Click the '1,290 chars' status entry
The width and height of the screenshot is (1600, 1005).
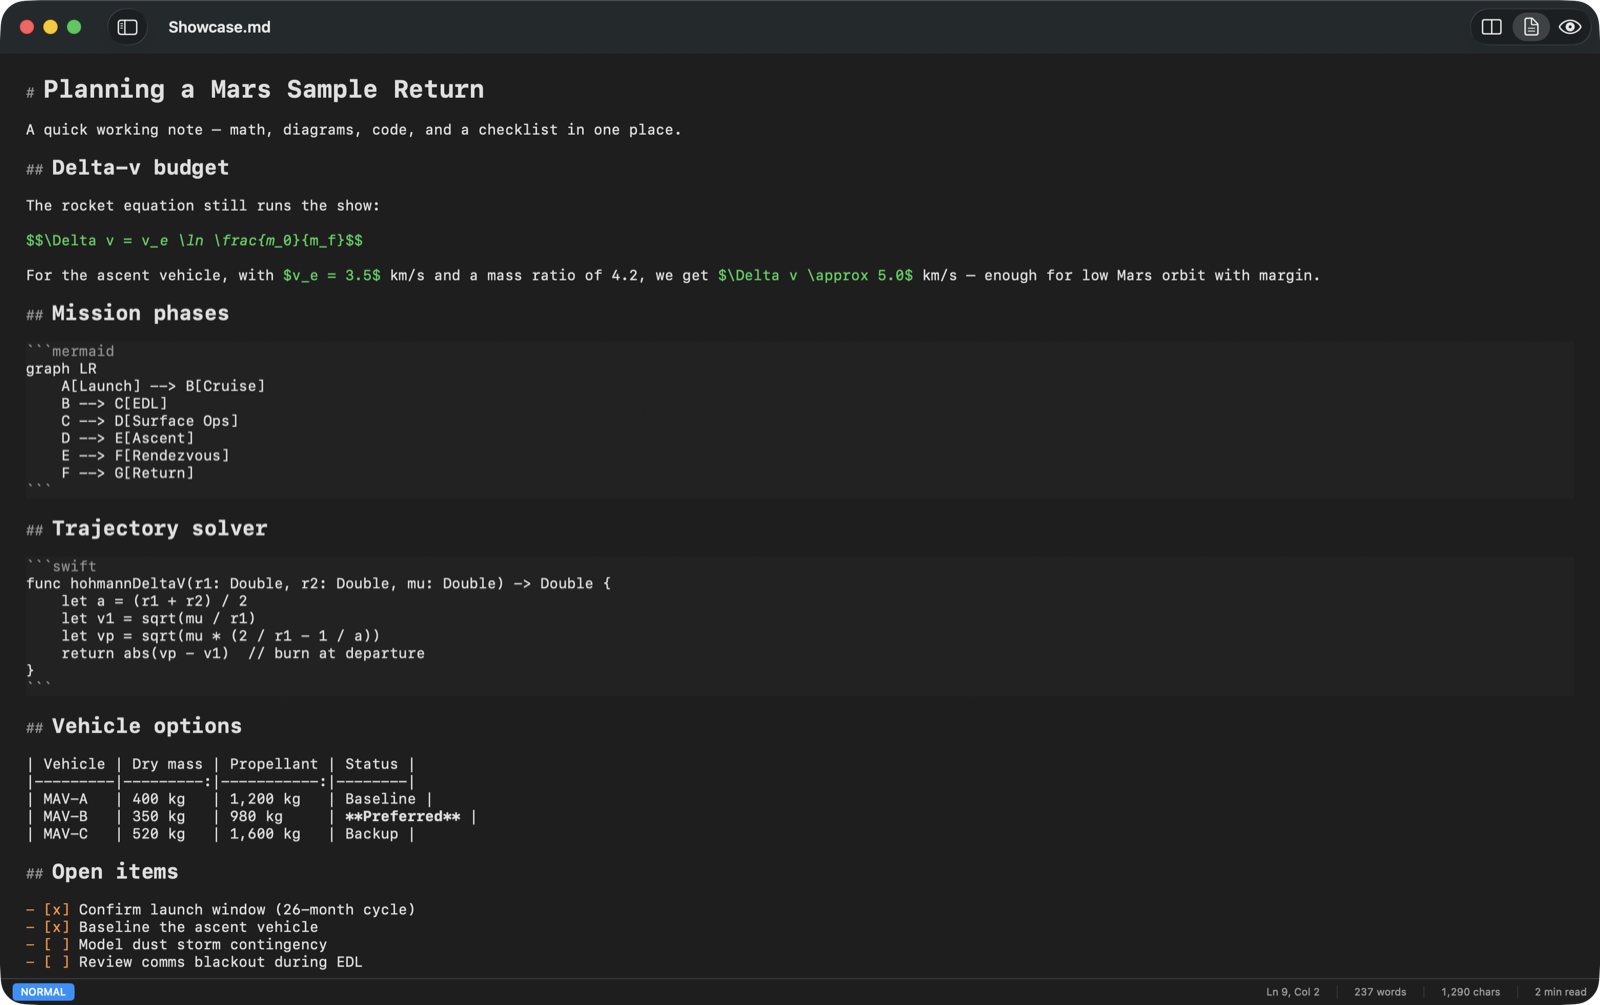tap(1470, 992)
